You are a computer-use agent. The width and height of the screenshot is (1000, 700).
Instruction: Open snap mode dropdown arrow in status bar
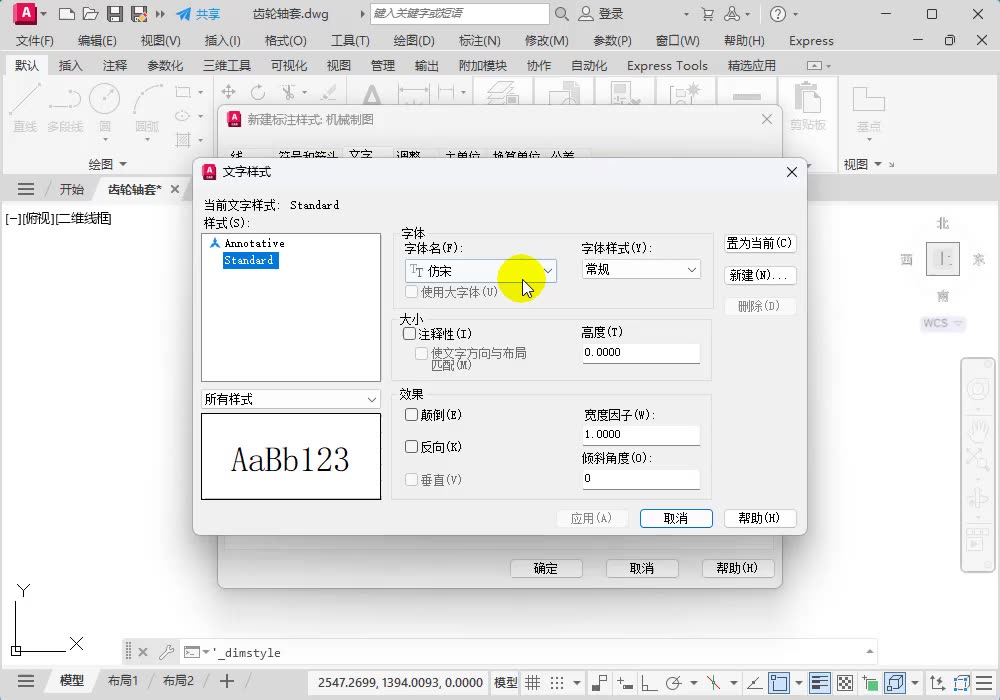tap(577, 683)
